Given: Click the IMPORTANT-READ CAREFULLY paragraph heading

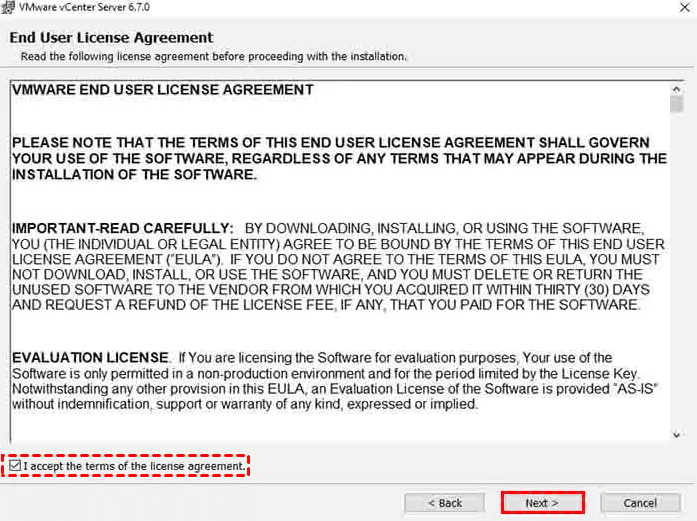Looking at the screenshot, I should [x=123, y=228].
